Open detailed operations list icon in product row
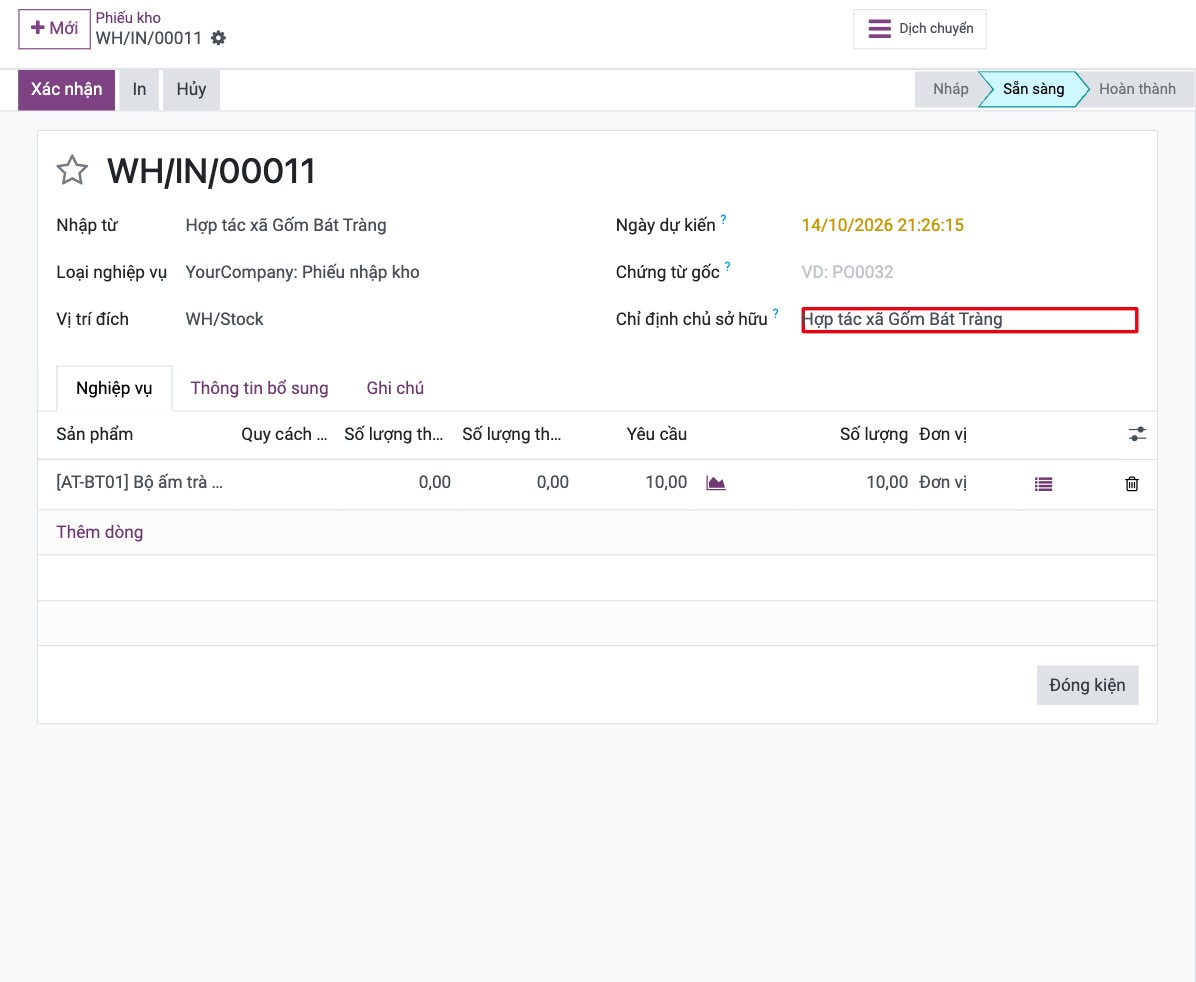Screen dimensions: 1196x982 (1043, 484)
